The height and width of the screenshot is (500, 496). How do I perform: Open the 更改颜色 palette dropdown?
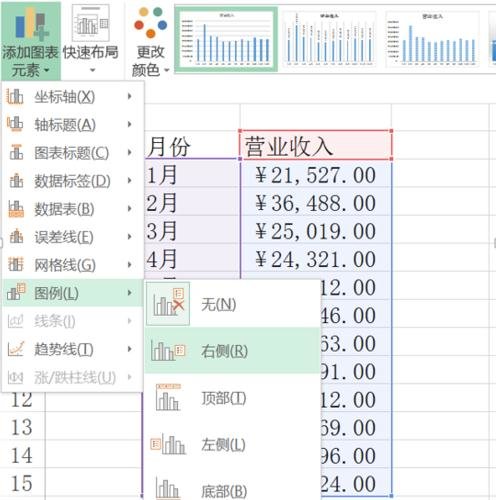point(150,41)
